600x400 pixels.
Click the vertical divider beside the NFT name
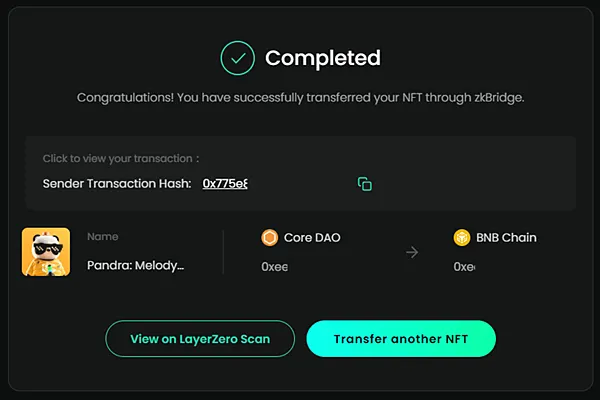[223, 252]
